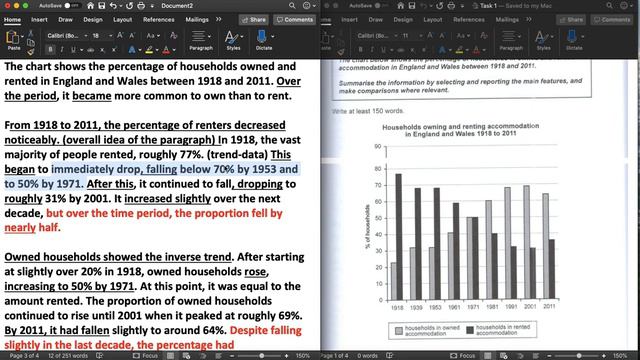
Task: Apply superscript in Document2 ribbon
Action: pyautogui.click(x=114, y=50)
